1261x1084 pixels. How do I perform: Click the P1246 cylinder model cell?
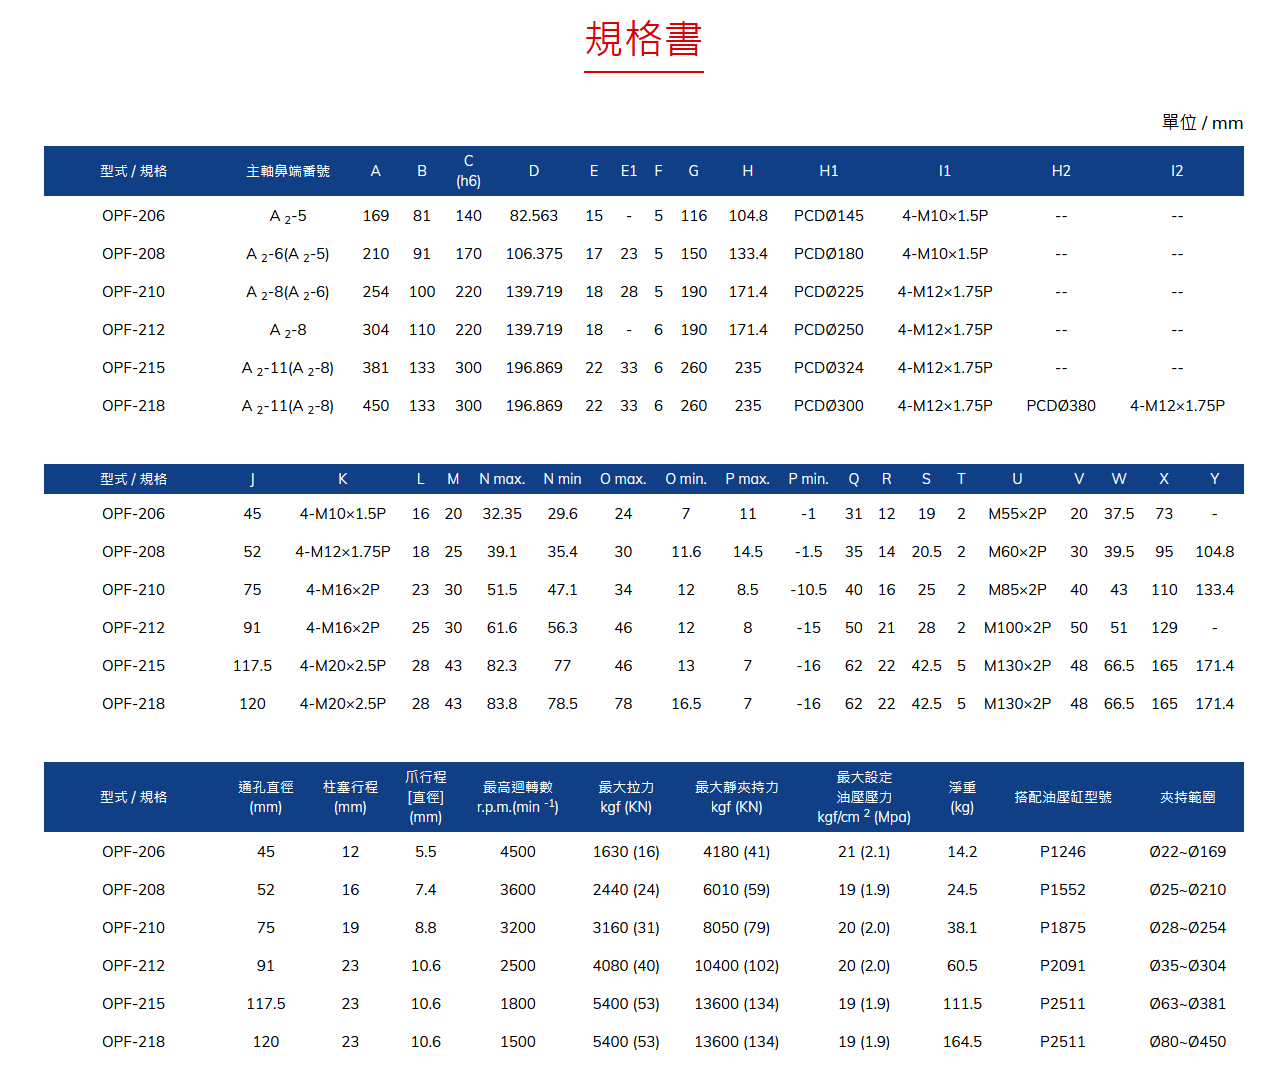click(x=1062, y=852)
